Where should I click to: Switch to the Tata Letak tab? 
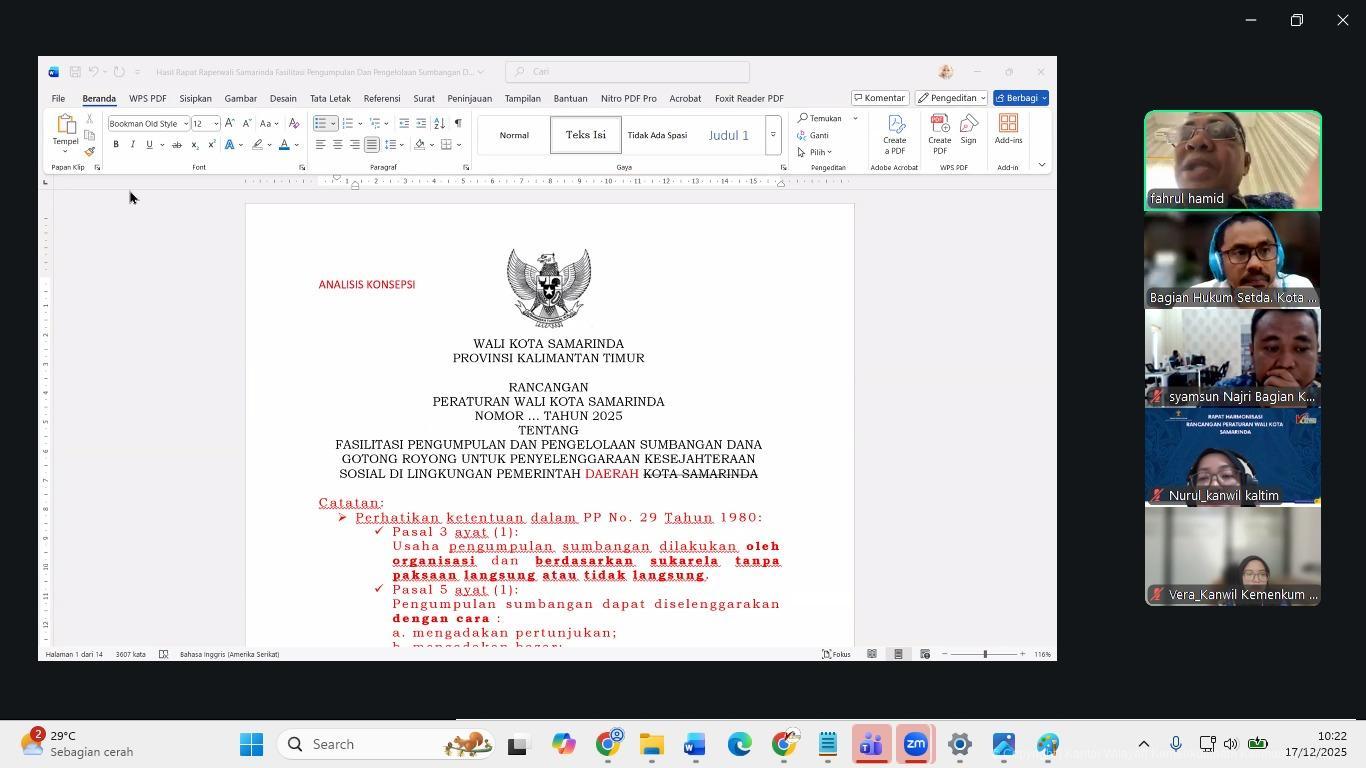330,98
